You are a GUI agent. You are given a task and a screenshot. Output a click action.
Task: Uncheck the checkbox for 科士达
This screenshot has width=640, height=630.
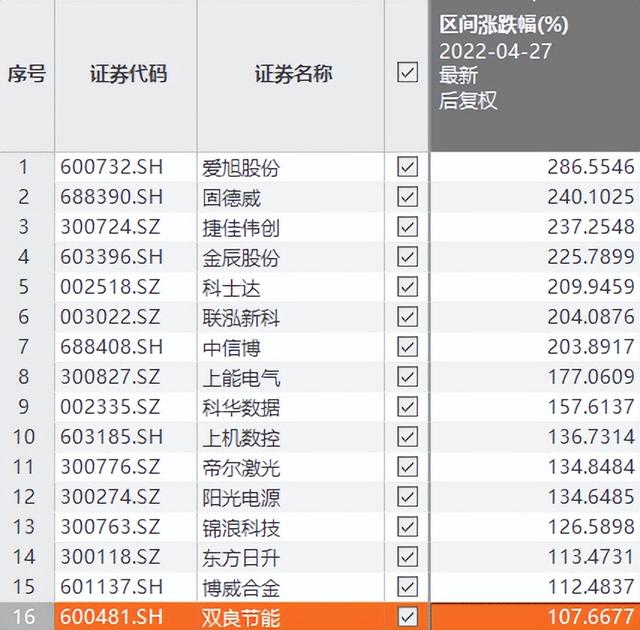407,287
